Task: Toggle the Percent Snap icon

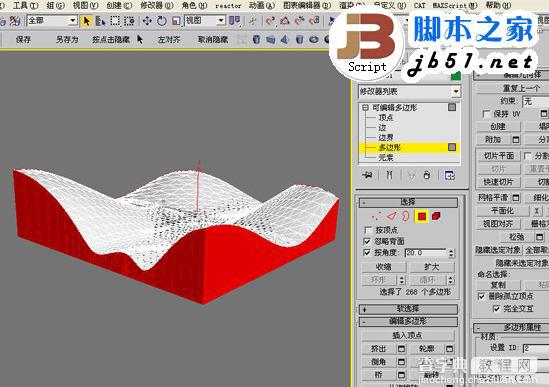Action: pyautogui.click(x=299, y=21)
